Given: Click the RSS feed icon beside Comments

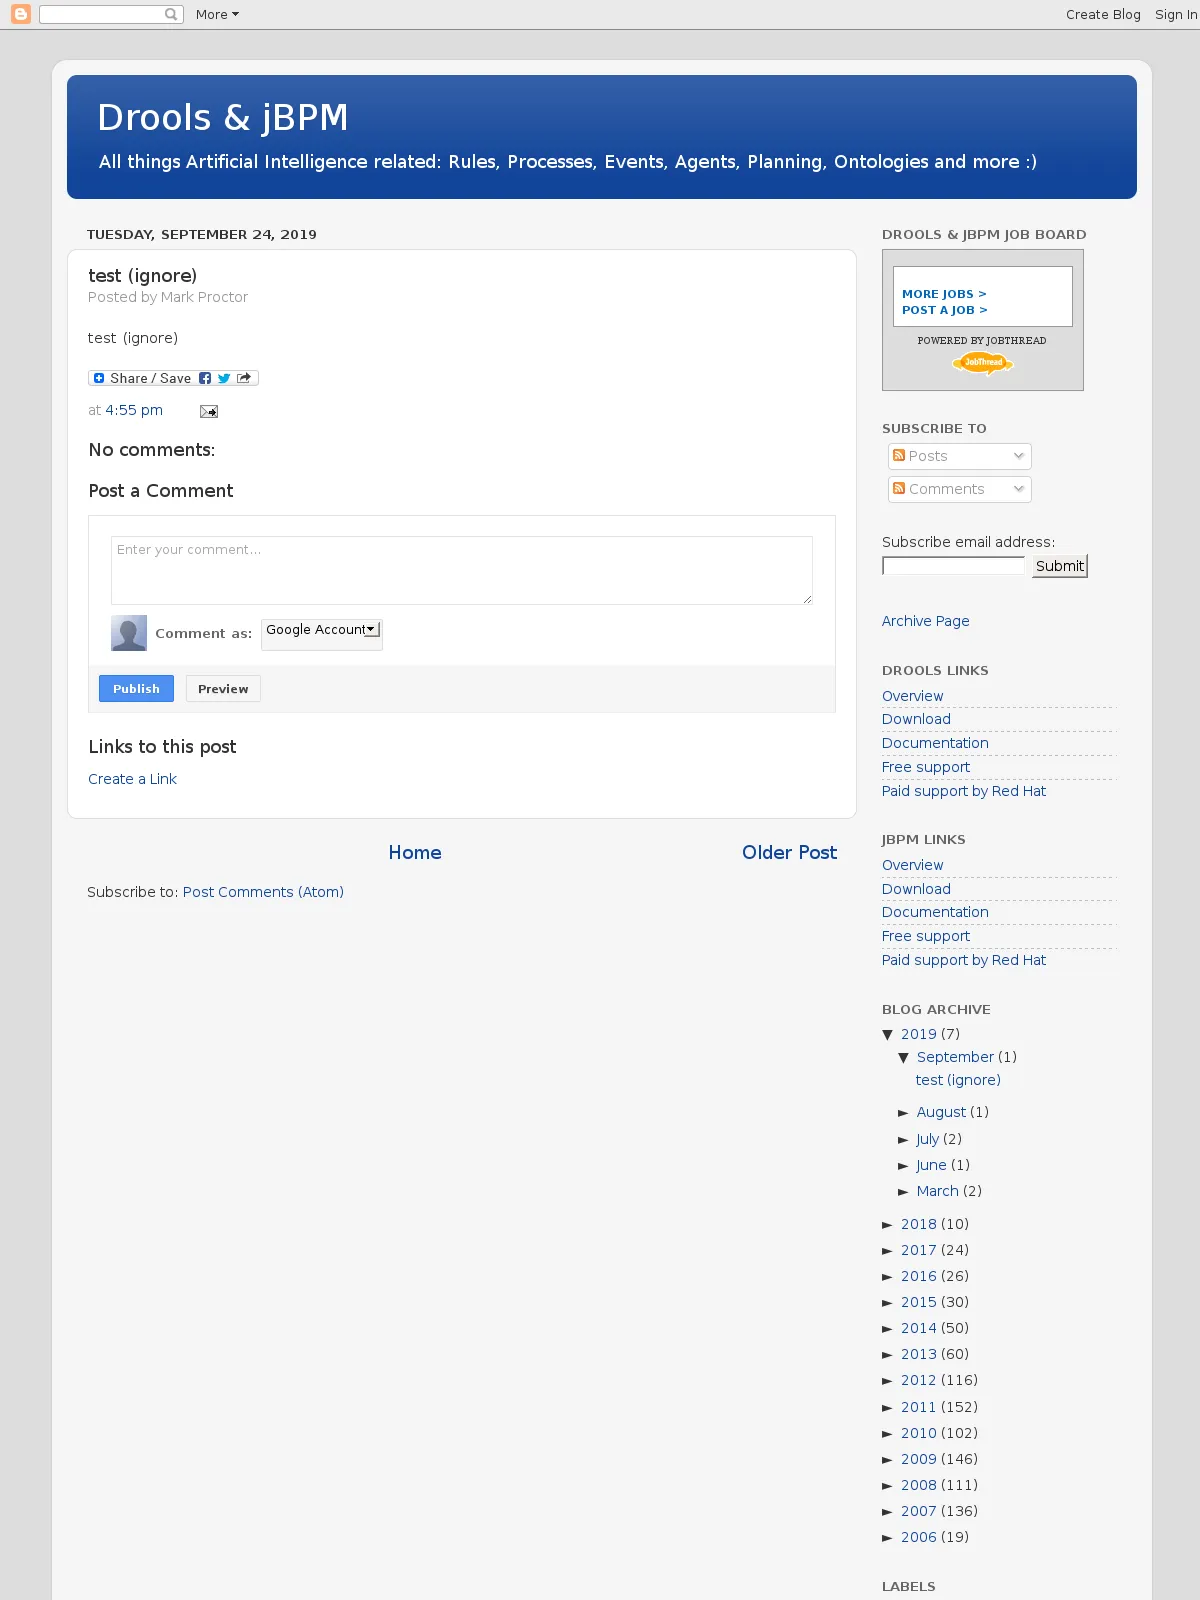Looking at the screenshot, I should click(x=899, y=489).
